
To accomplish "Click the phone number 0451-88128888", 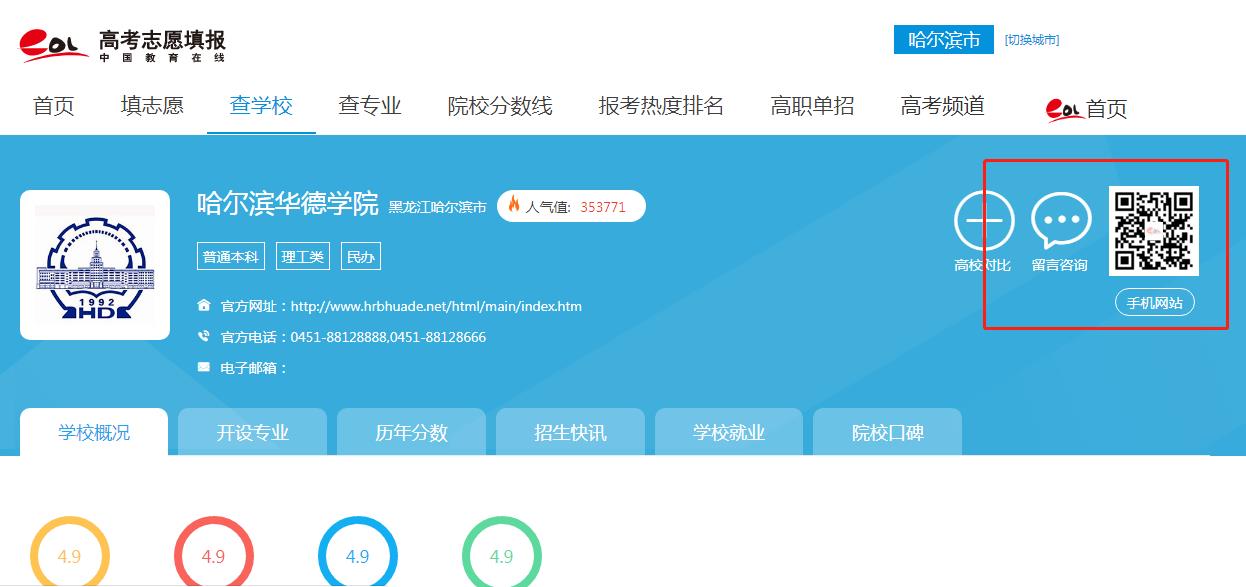I will pos(338,337).
